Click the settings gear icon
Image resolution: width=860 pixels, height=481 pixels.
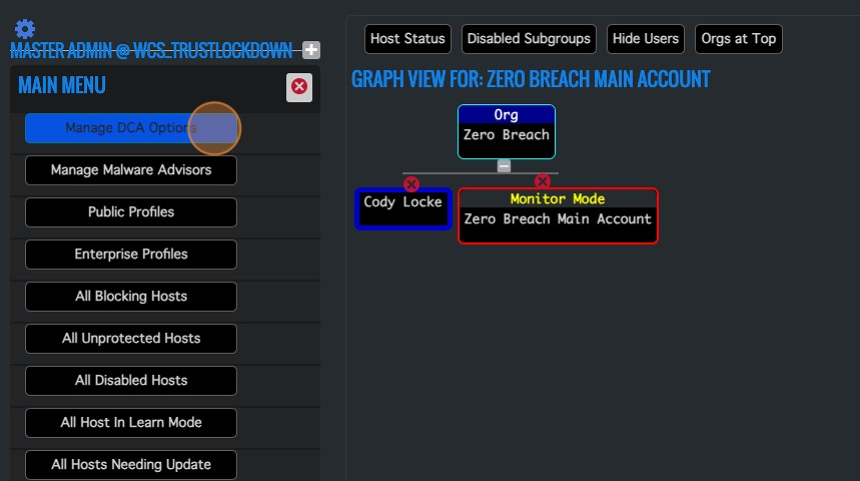click(x=25, y=29)
